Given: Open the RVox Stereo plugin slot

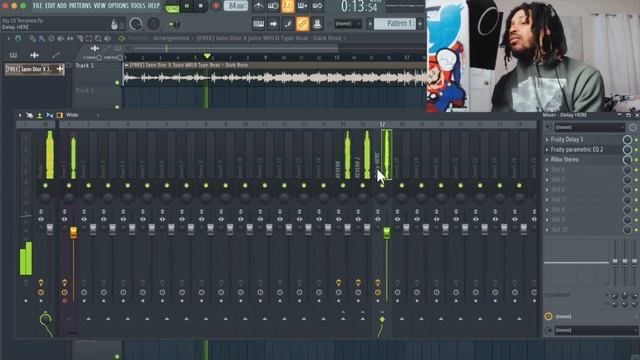Looking at the screenshot, I should click(565, 160).
